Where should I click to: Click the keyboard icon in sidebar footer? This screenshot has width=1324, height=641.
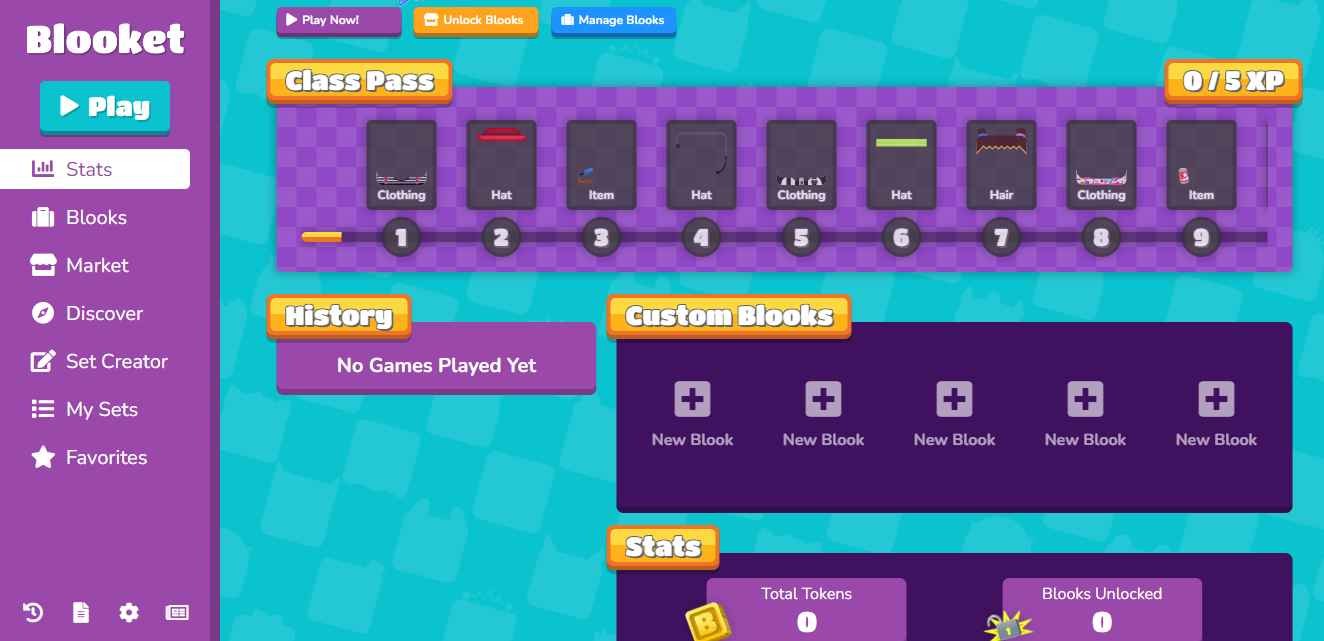(x=177, y=612)
